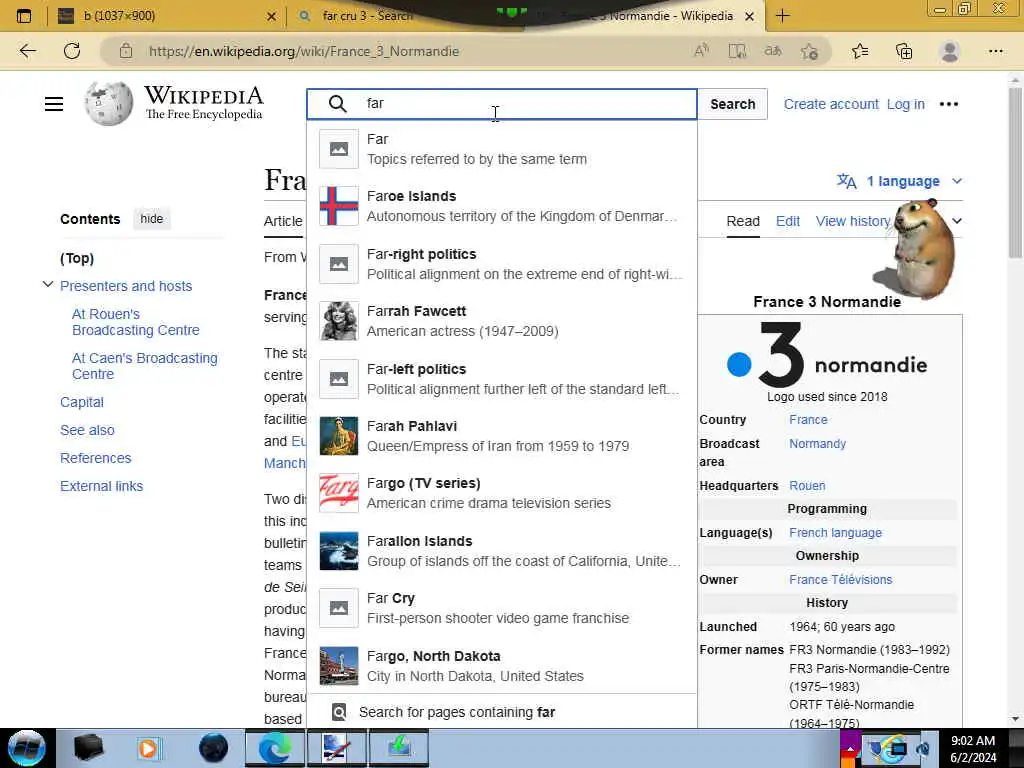The width and height of the screenshot is (1024, 768).
Task: Close the b (1037×900) tab
Action: tap(272, 16)
